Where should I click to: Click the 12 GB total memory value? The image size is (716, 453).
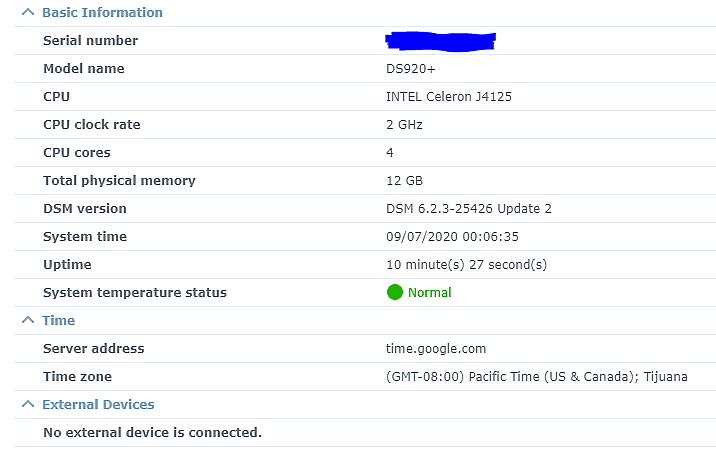[x=405, y=180]
